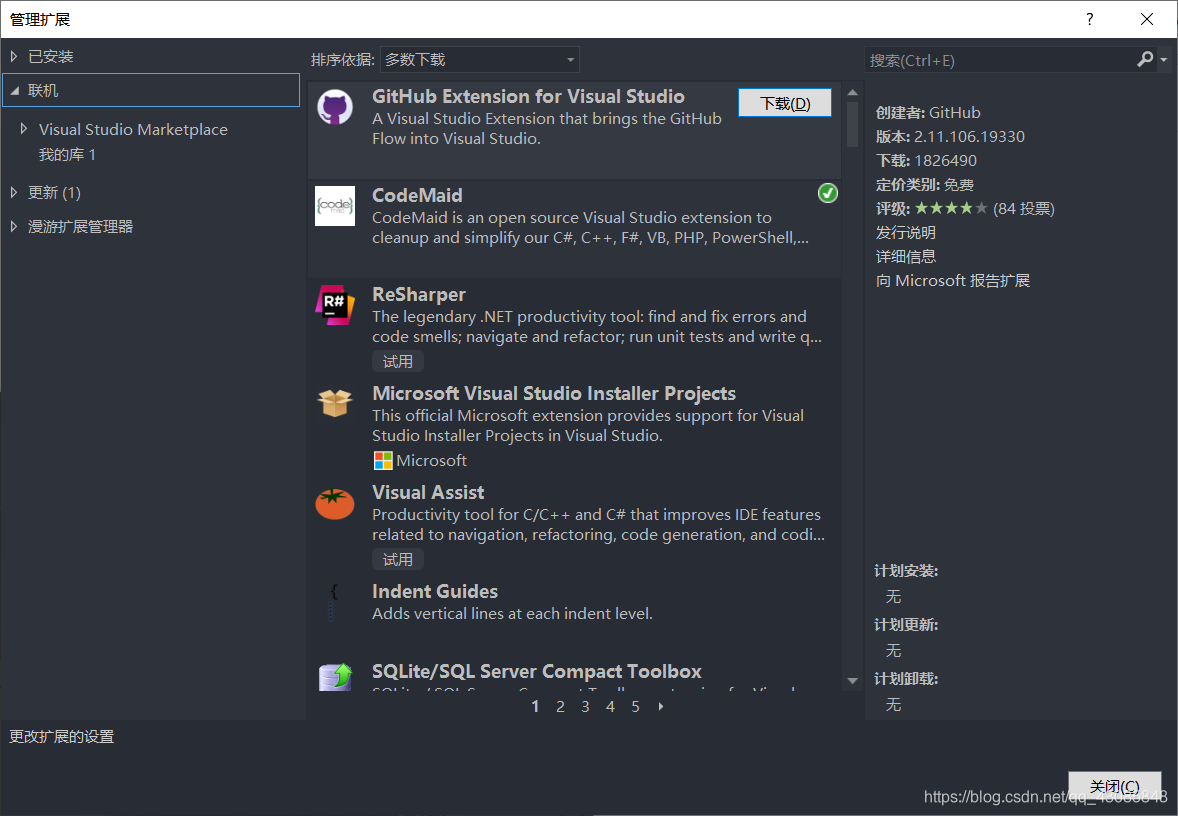Screen dimensions: 1178x816
Task: Select the 已安装 category
Action: (x=50, y=56)
